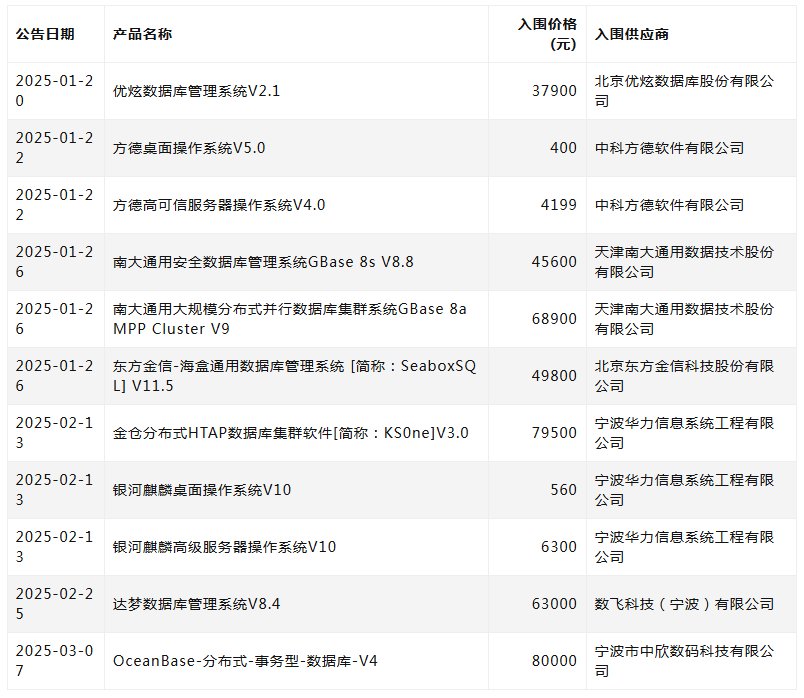Select price 560

pyautogui.click(x=564, y=490)
